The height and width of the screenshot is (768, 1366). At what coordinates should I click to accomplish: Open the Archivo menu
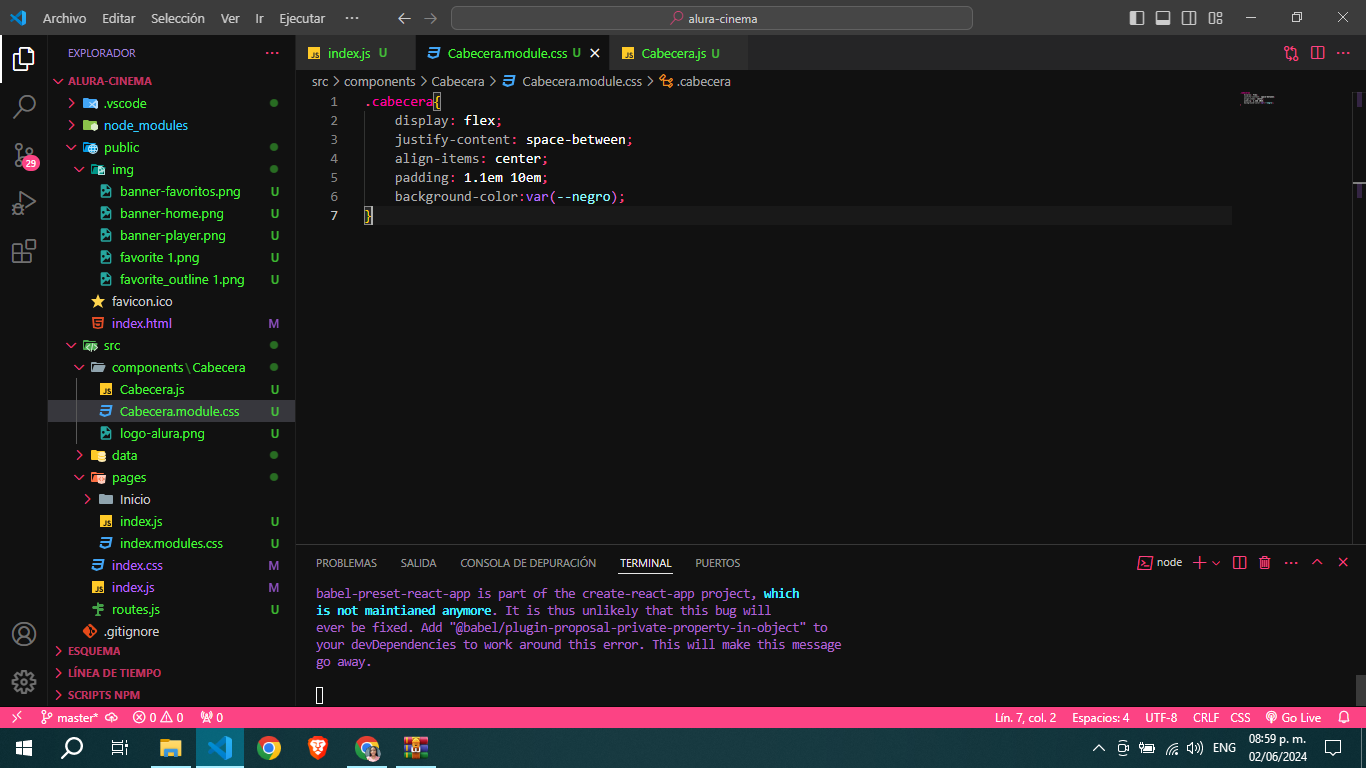64,19
